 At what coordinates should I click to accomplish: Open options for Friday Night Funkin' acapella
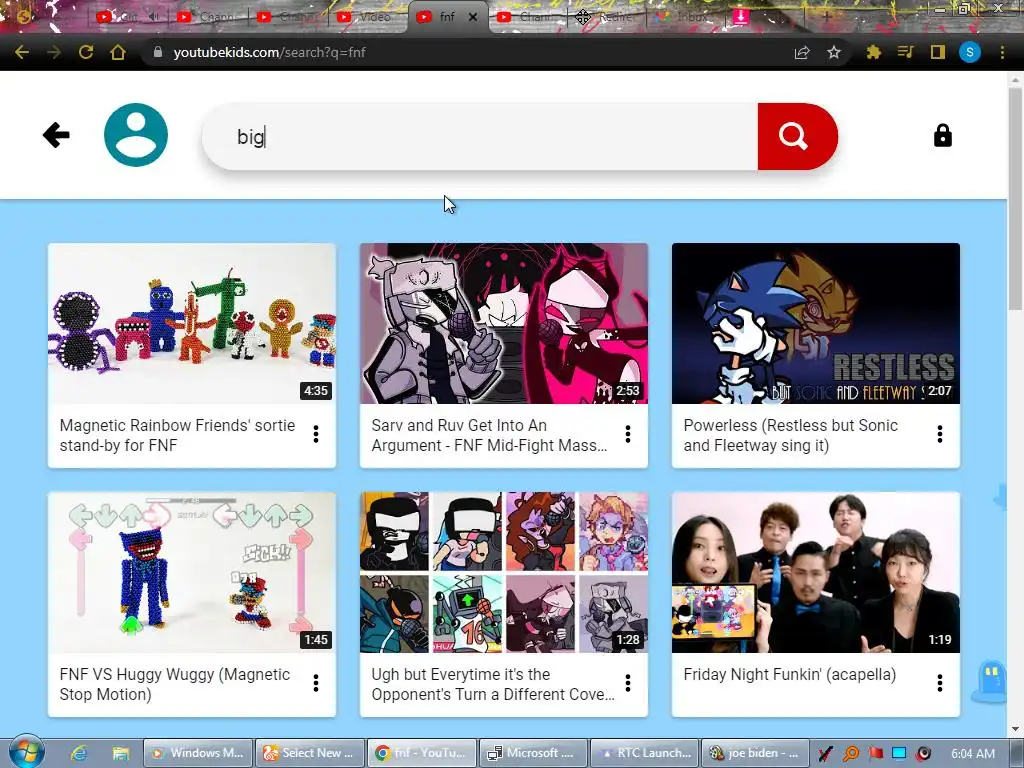[x=940, y=683]
